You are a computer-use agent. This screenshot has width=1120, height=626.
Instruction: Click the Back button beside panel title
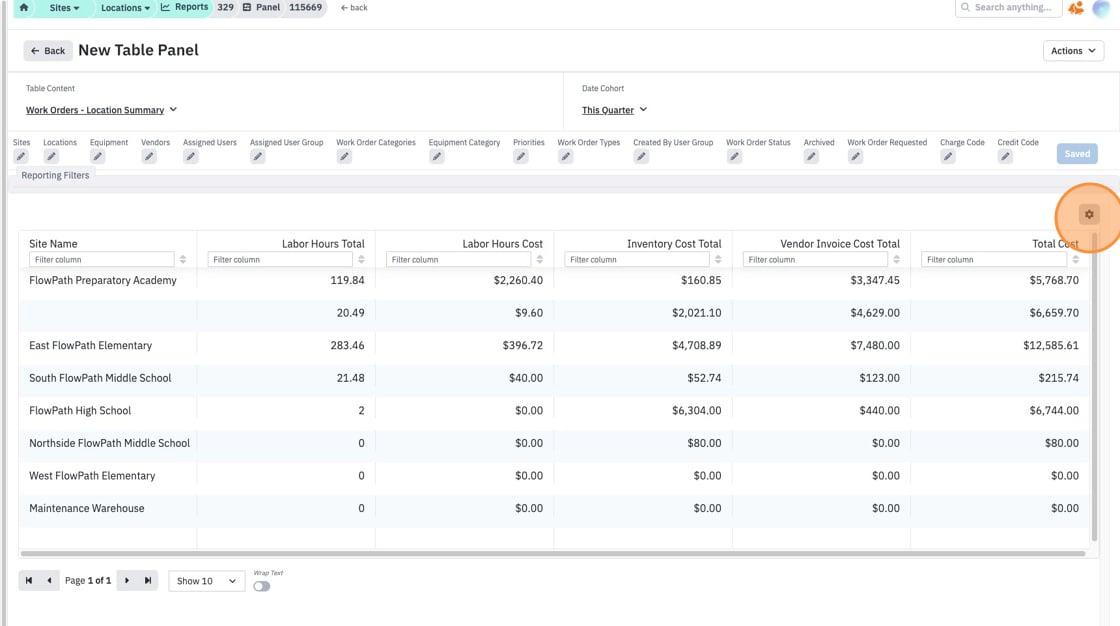point(48,51)
